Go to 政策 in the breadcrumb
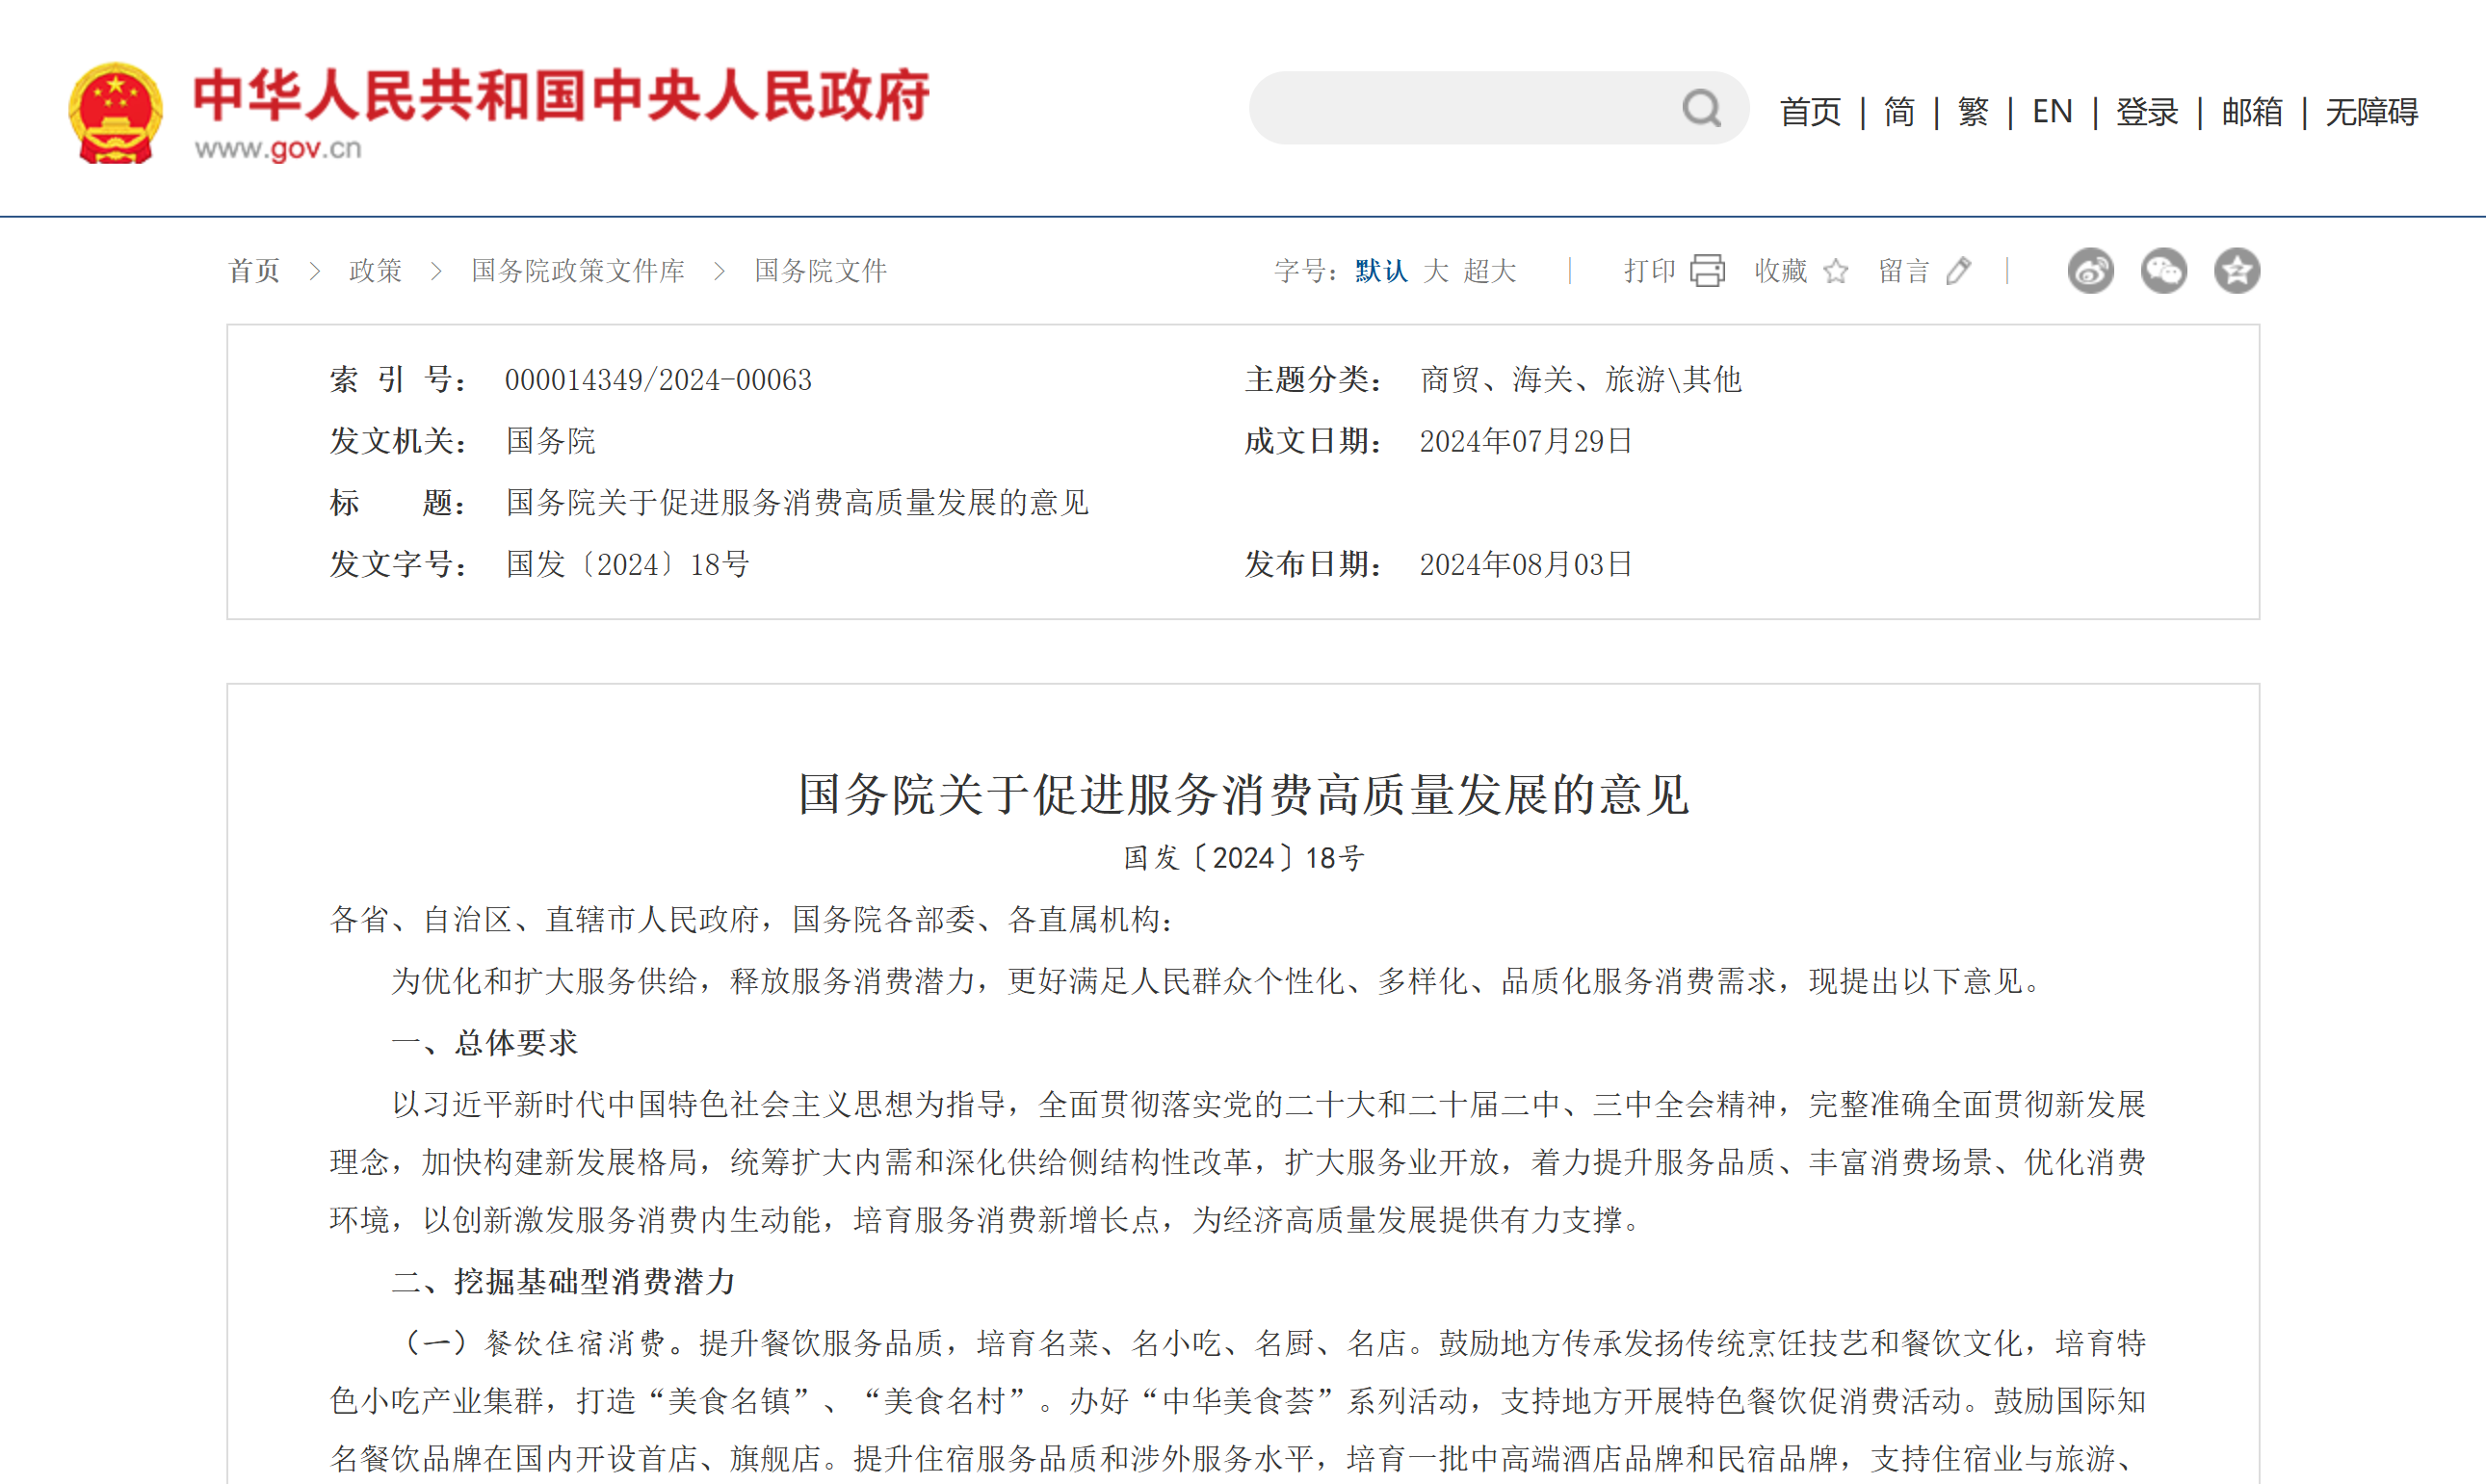 375,271
